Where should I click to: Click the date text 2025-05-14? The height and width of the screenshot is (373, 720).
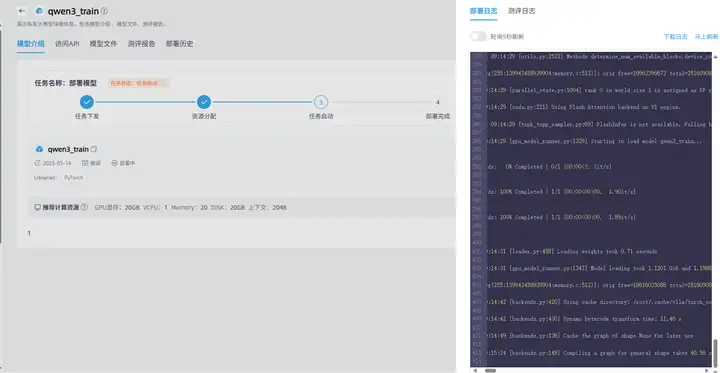57,163
